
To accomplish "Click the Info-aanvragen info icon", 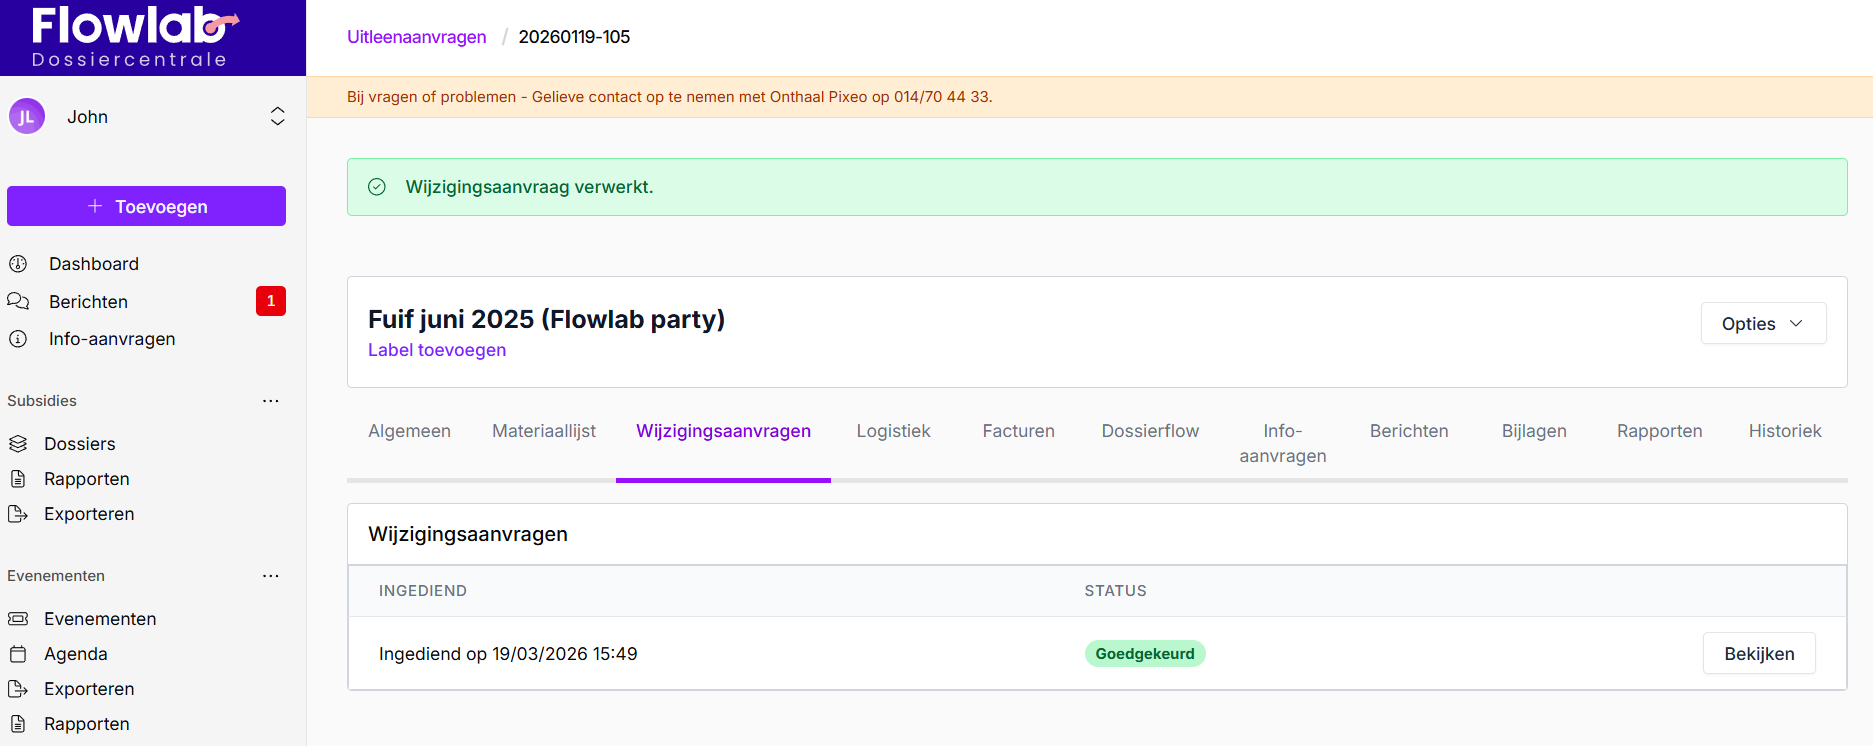I will coord(18,339).
